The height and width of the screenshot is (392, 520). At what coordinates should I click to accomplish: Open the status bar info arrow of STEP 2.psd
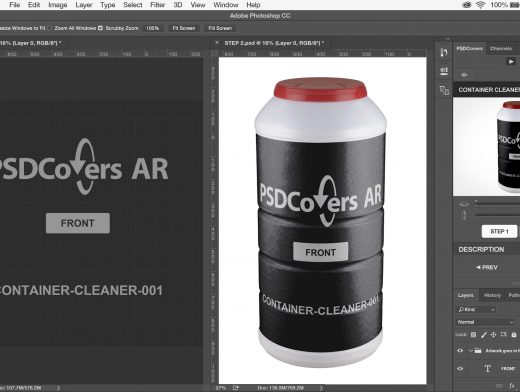pos(321,388)
